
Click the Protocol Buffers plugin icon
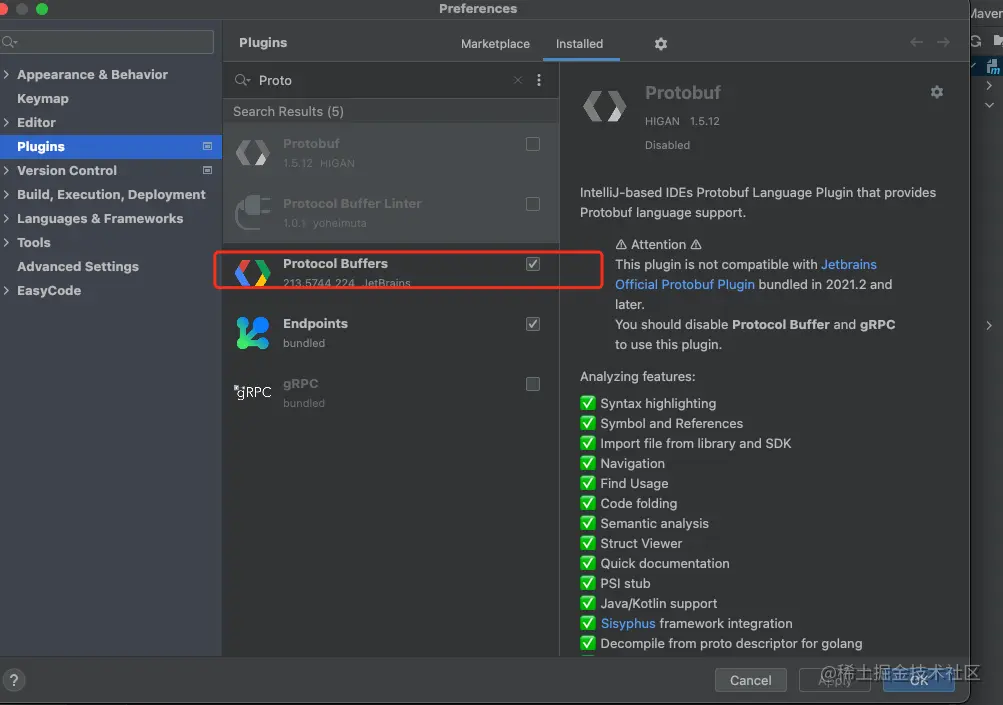252,272
